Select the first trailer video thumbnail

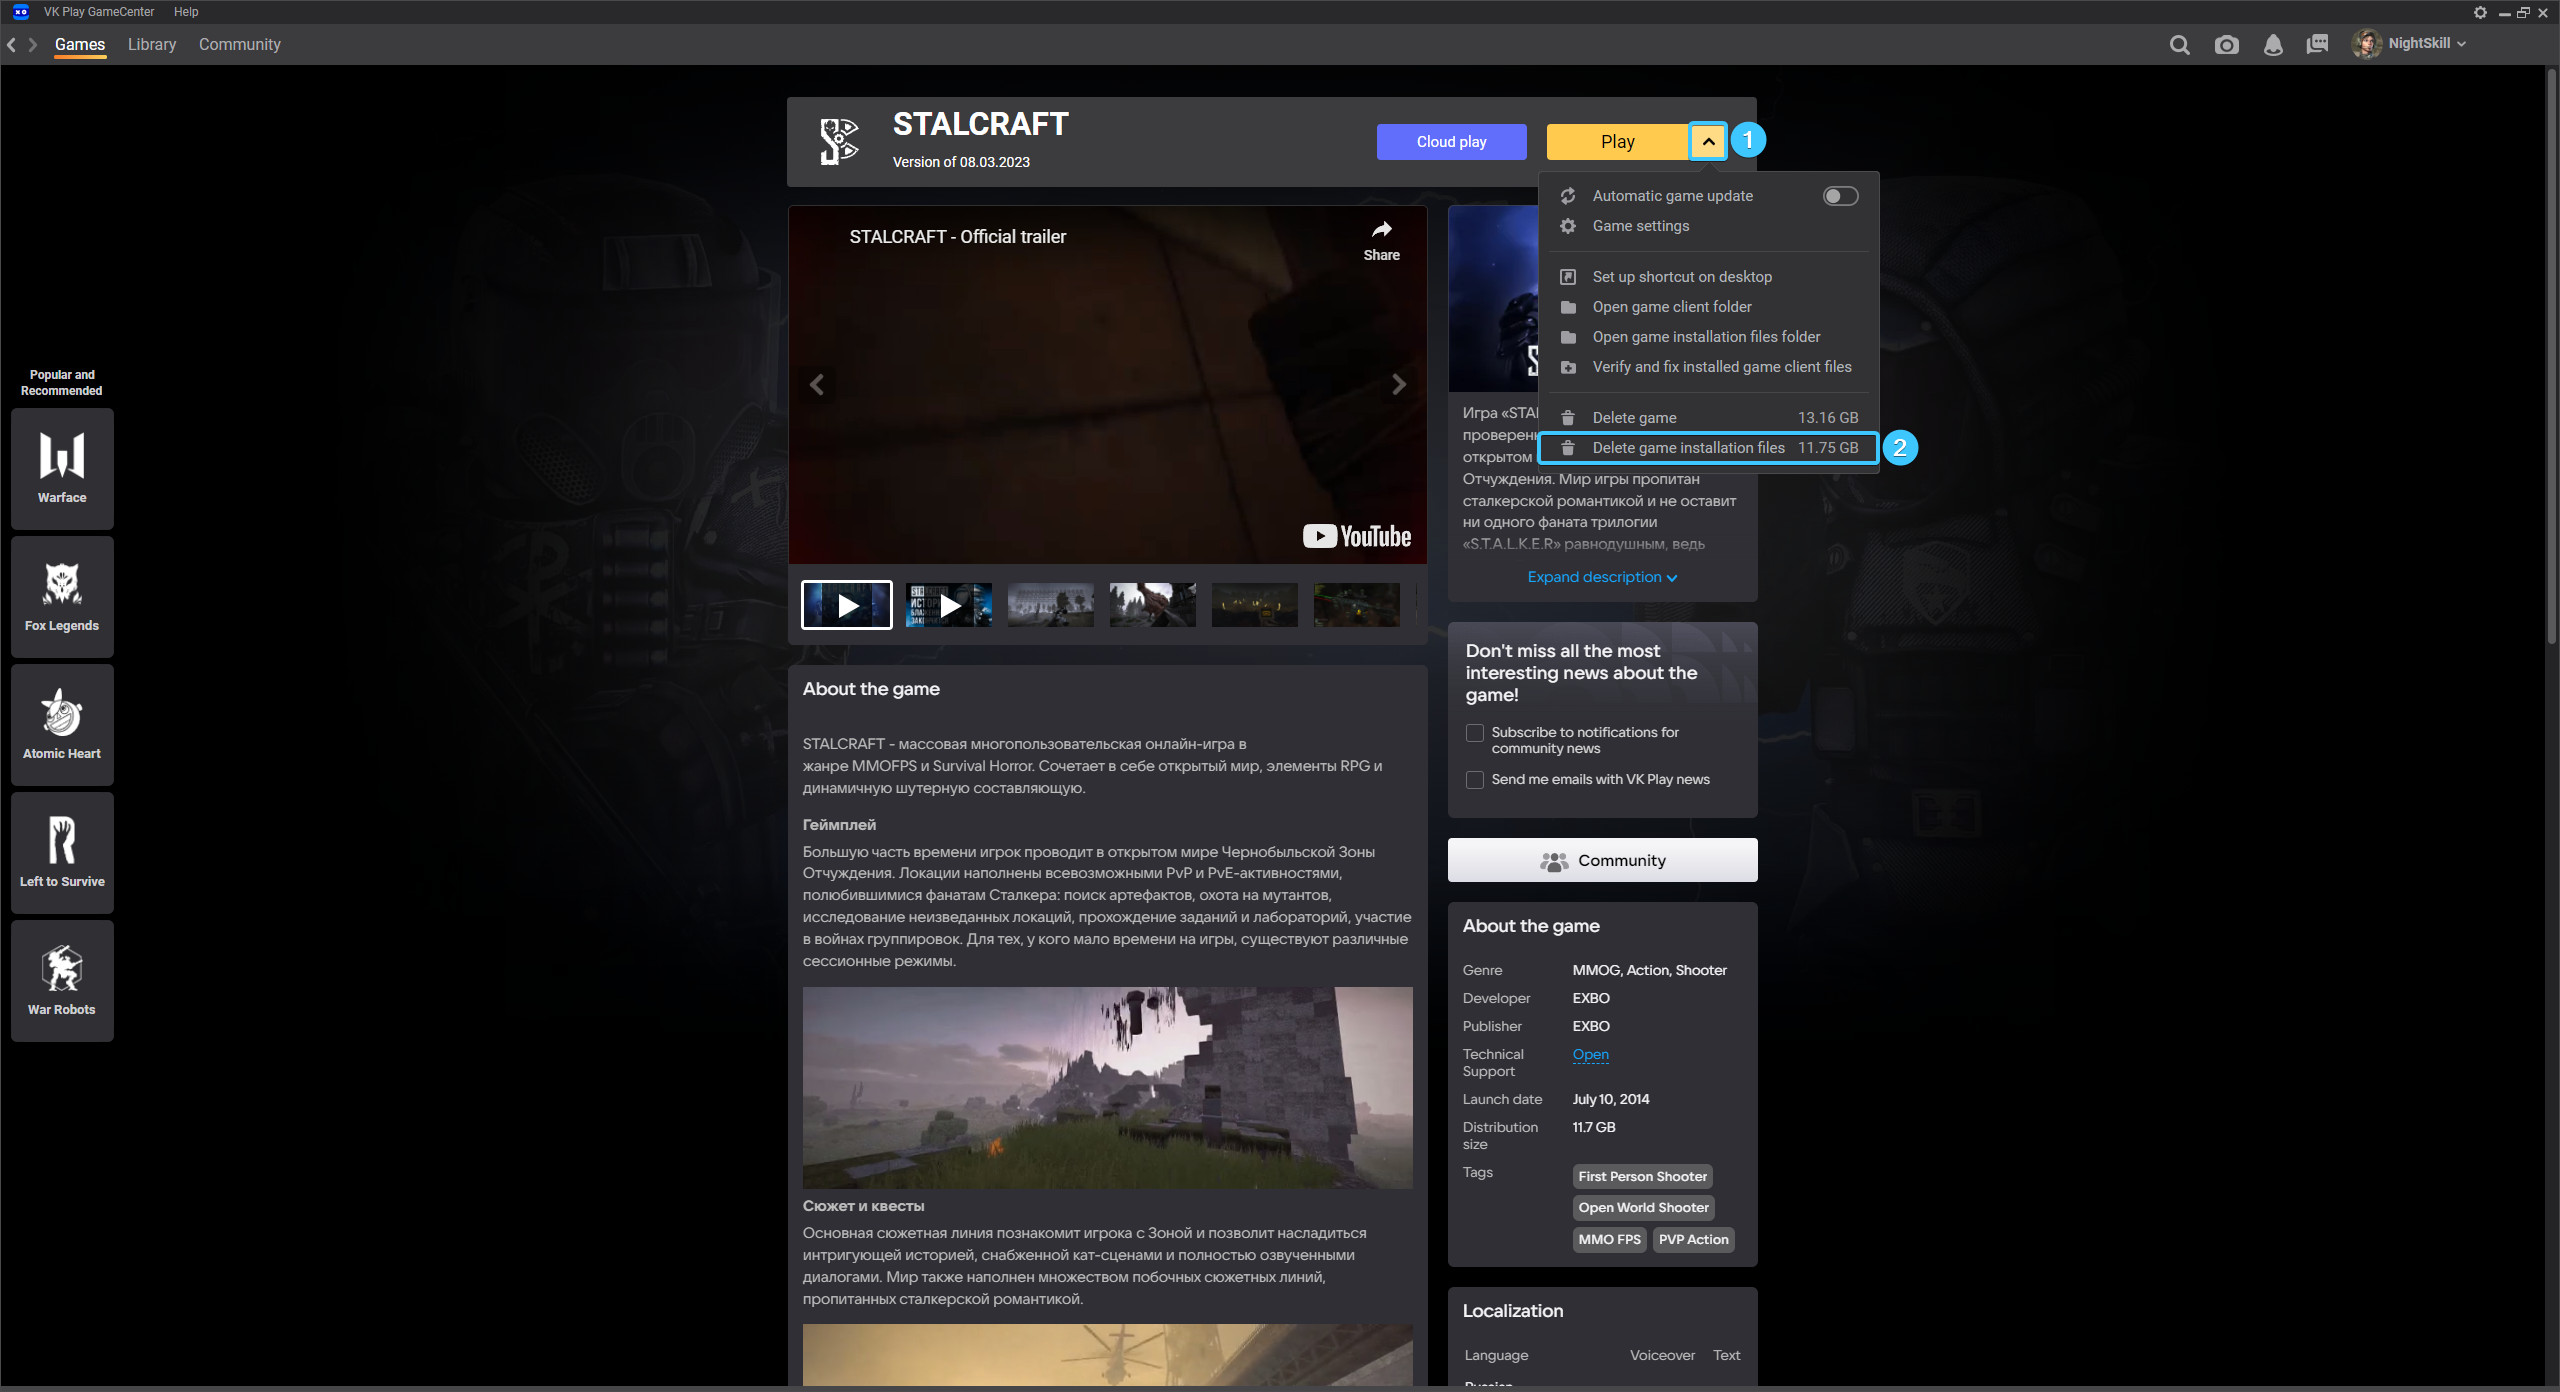coord(847,605)
